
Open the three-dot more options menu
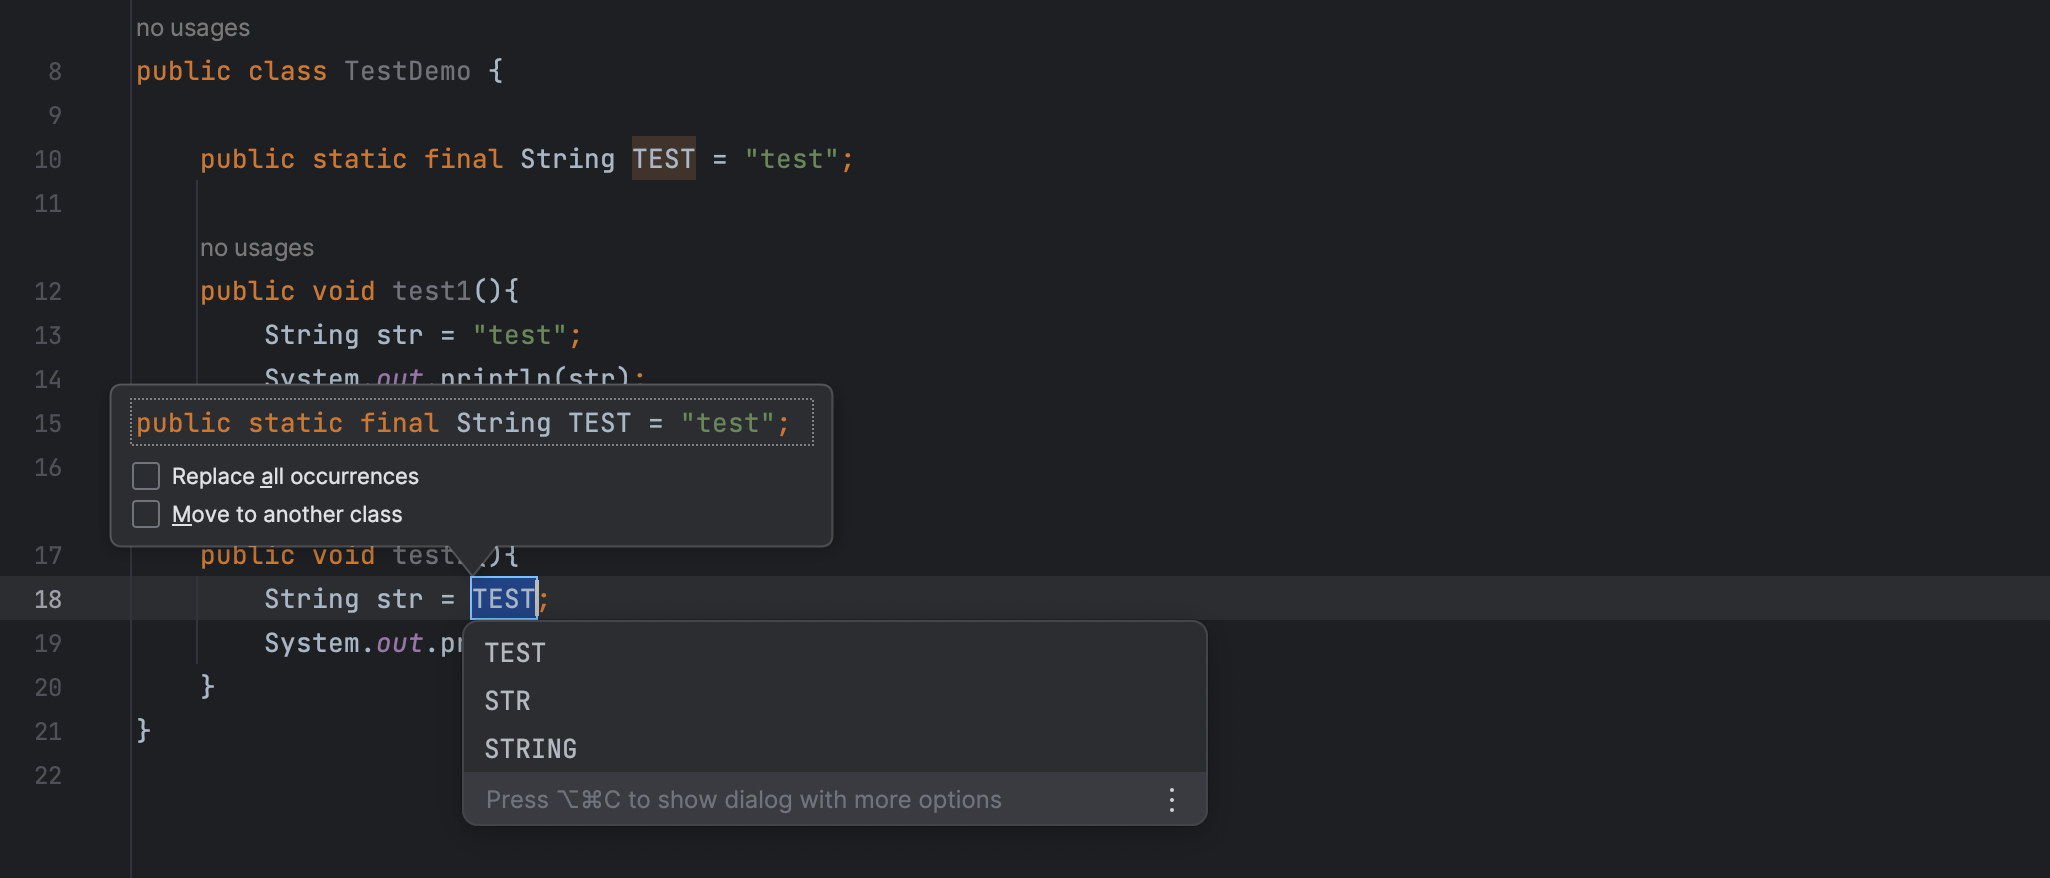coord(1171,799)
